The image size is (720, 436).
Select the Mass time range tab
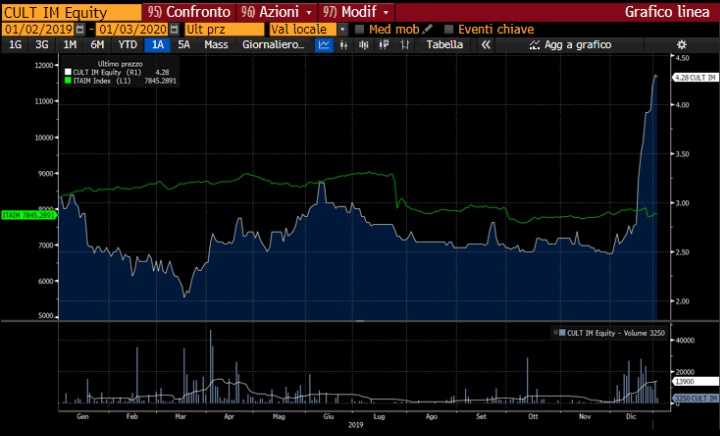tap(216, 45)
